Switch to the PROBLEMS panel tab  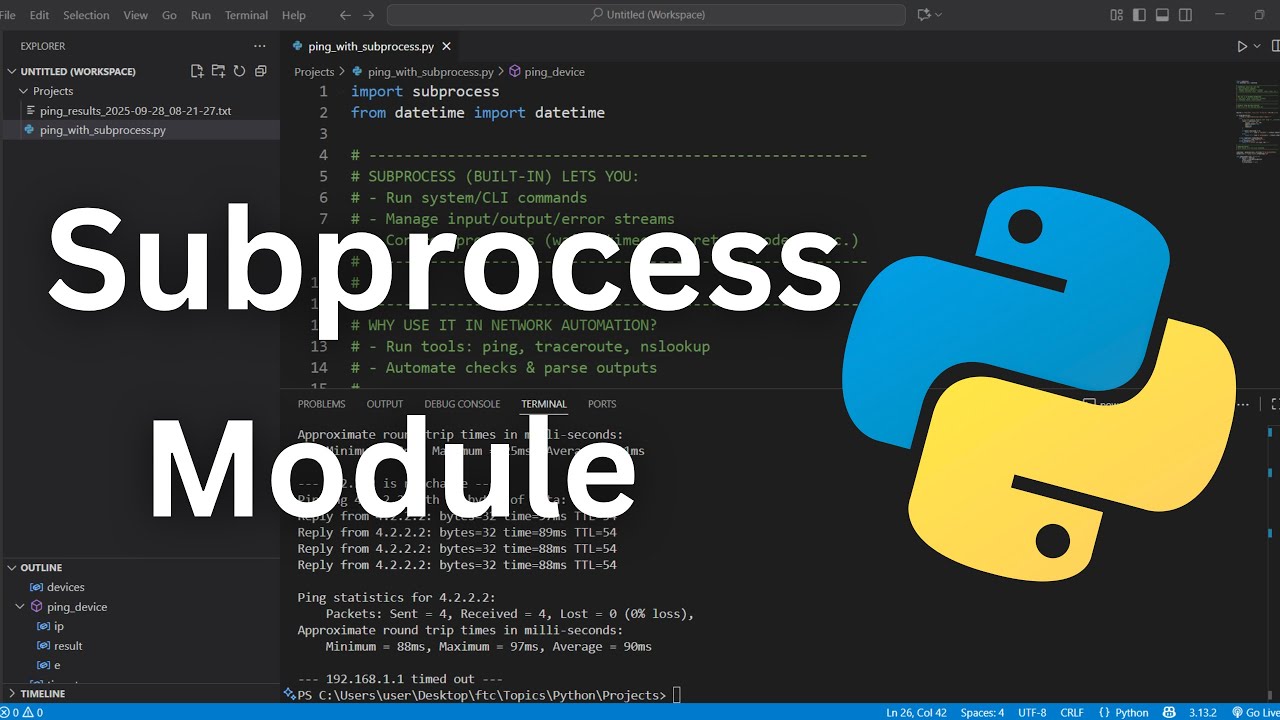coord(321,404)
